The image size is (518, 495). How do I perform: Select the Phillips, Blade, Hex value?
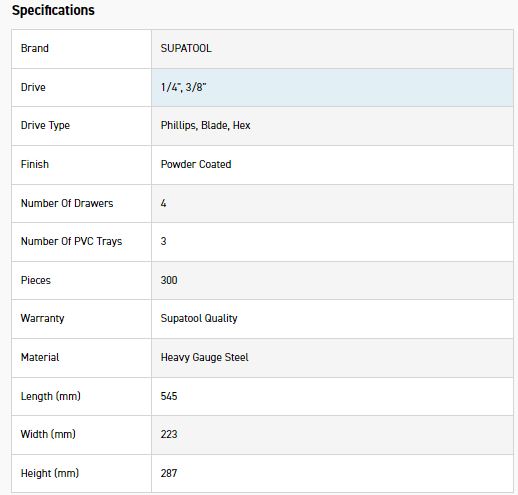pos(205,125)
